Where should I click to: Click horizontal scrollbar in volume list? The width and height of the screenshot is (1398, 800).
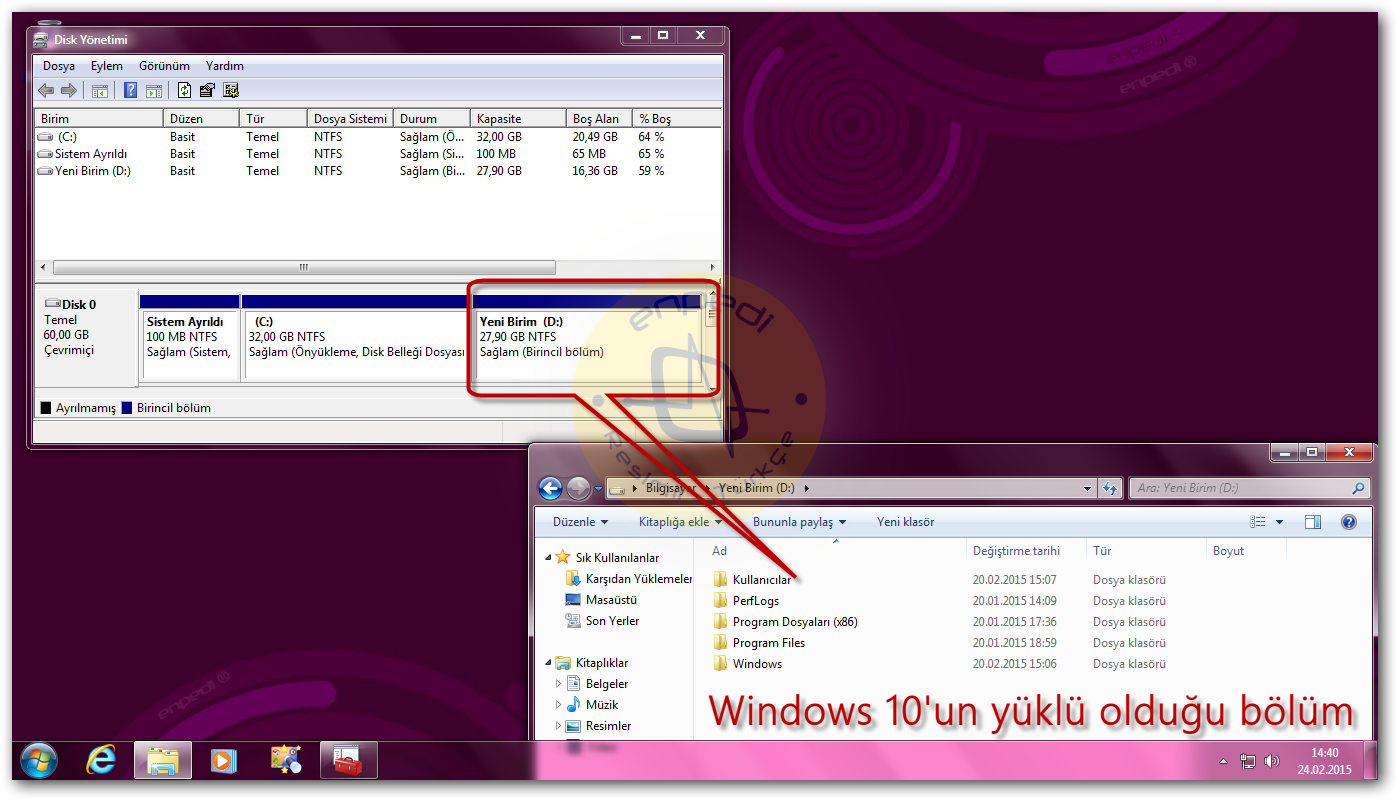(304, 268)
